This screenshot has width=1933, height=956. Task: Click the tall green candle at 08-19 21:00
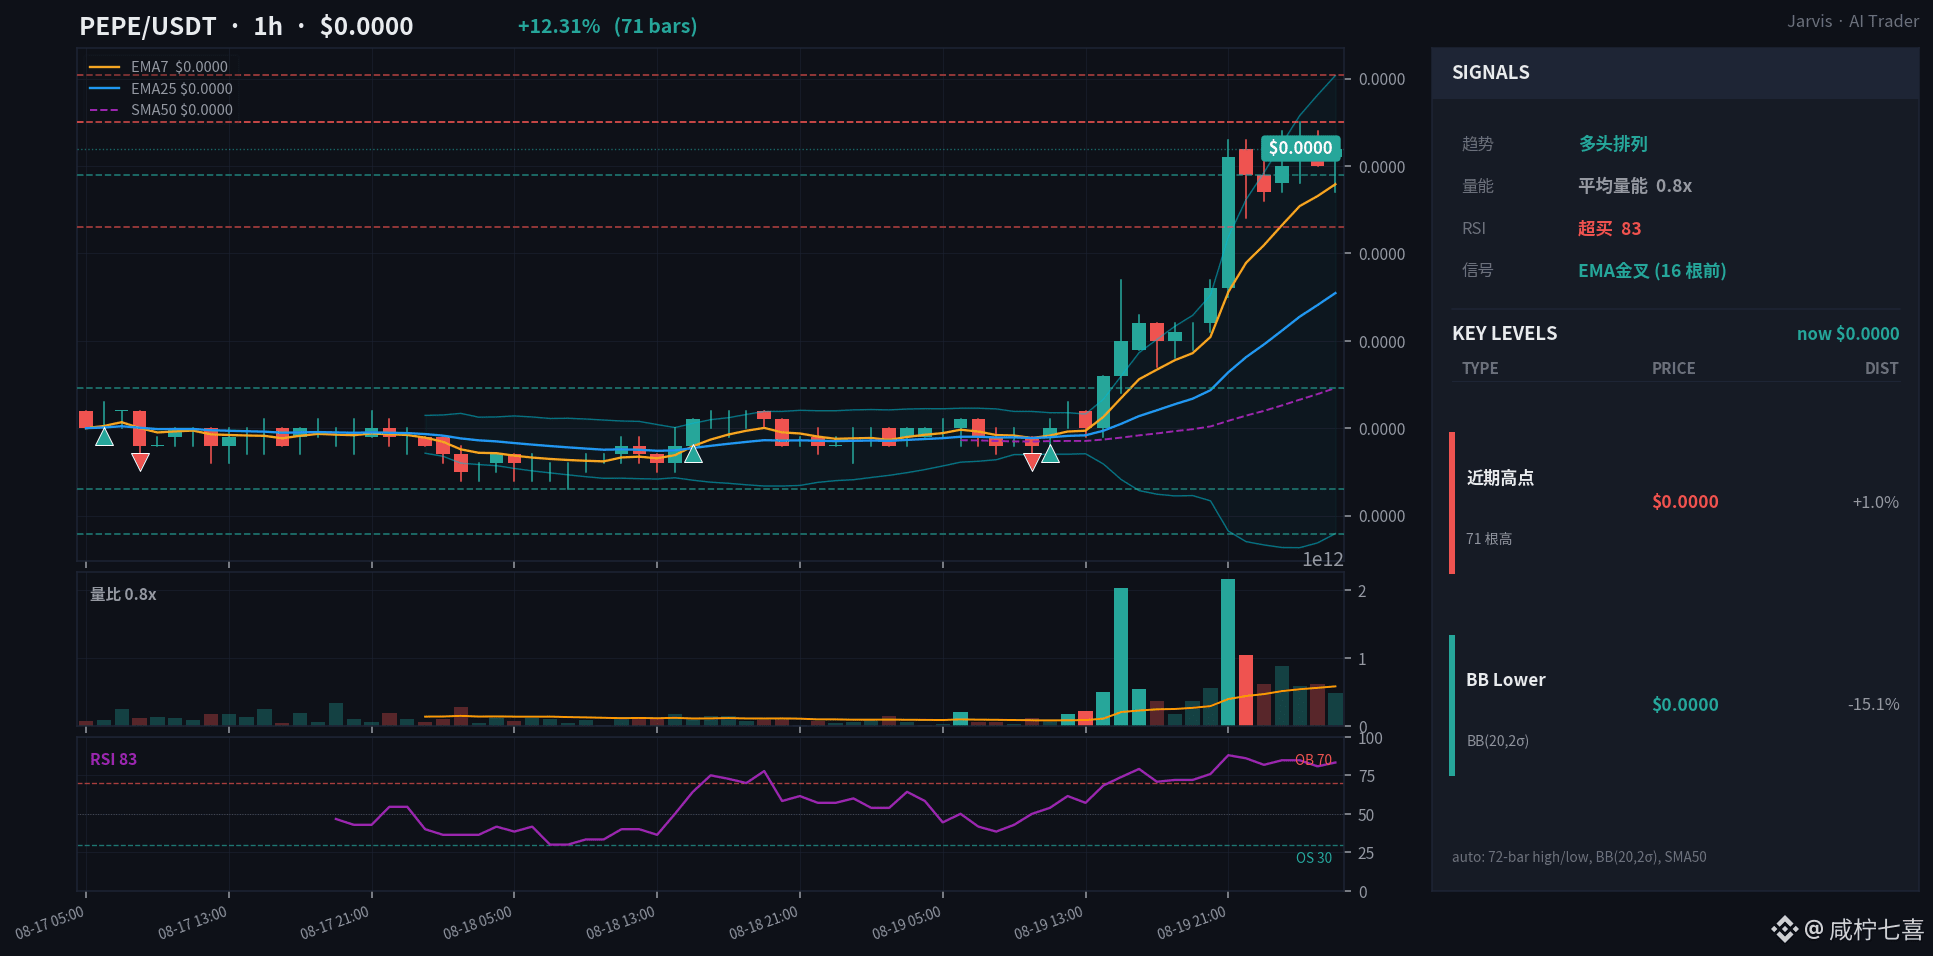tap(1228, 222)
